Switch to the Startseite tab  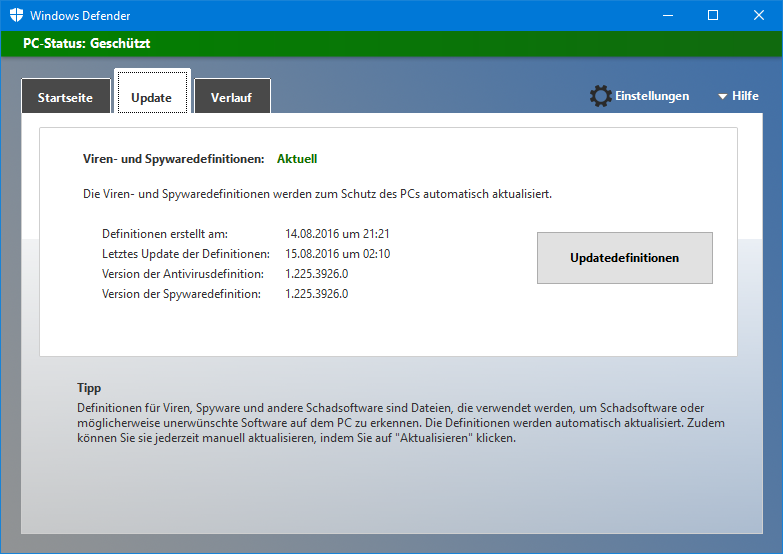[65, 96]
